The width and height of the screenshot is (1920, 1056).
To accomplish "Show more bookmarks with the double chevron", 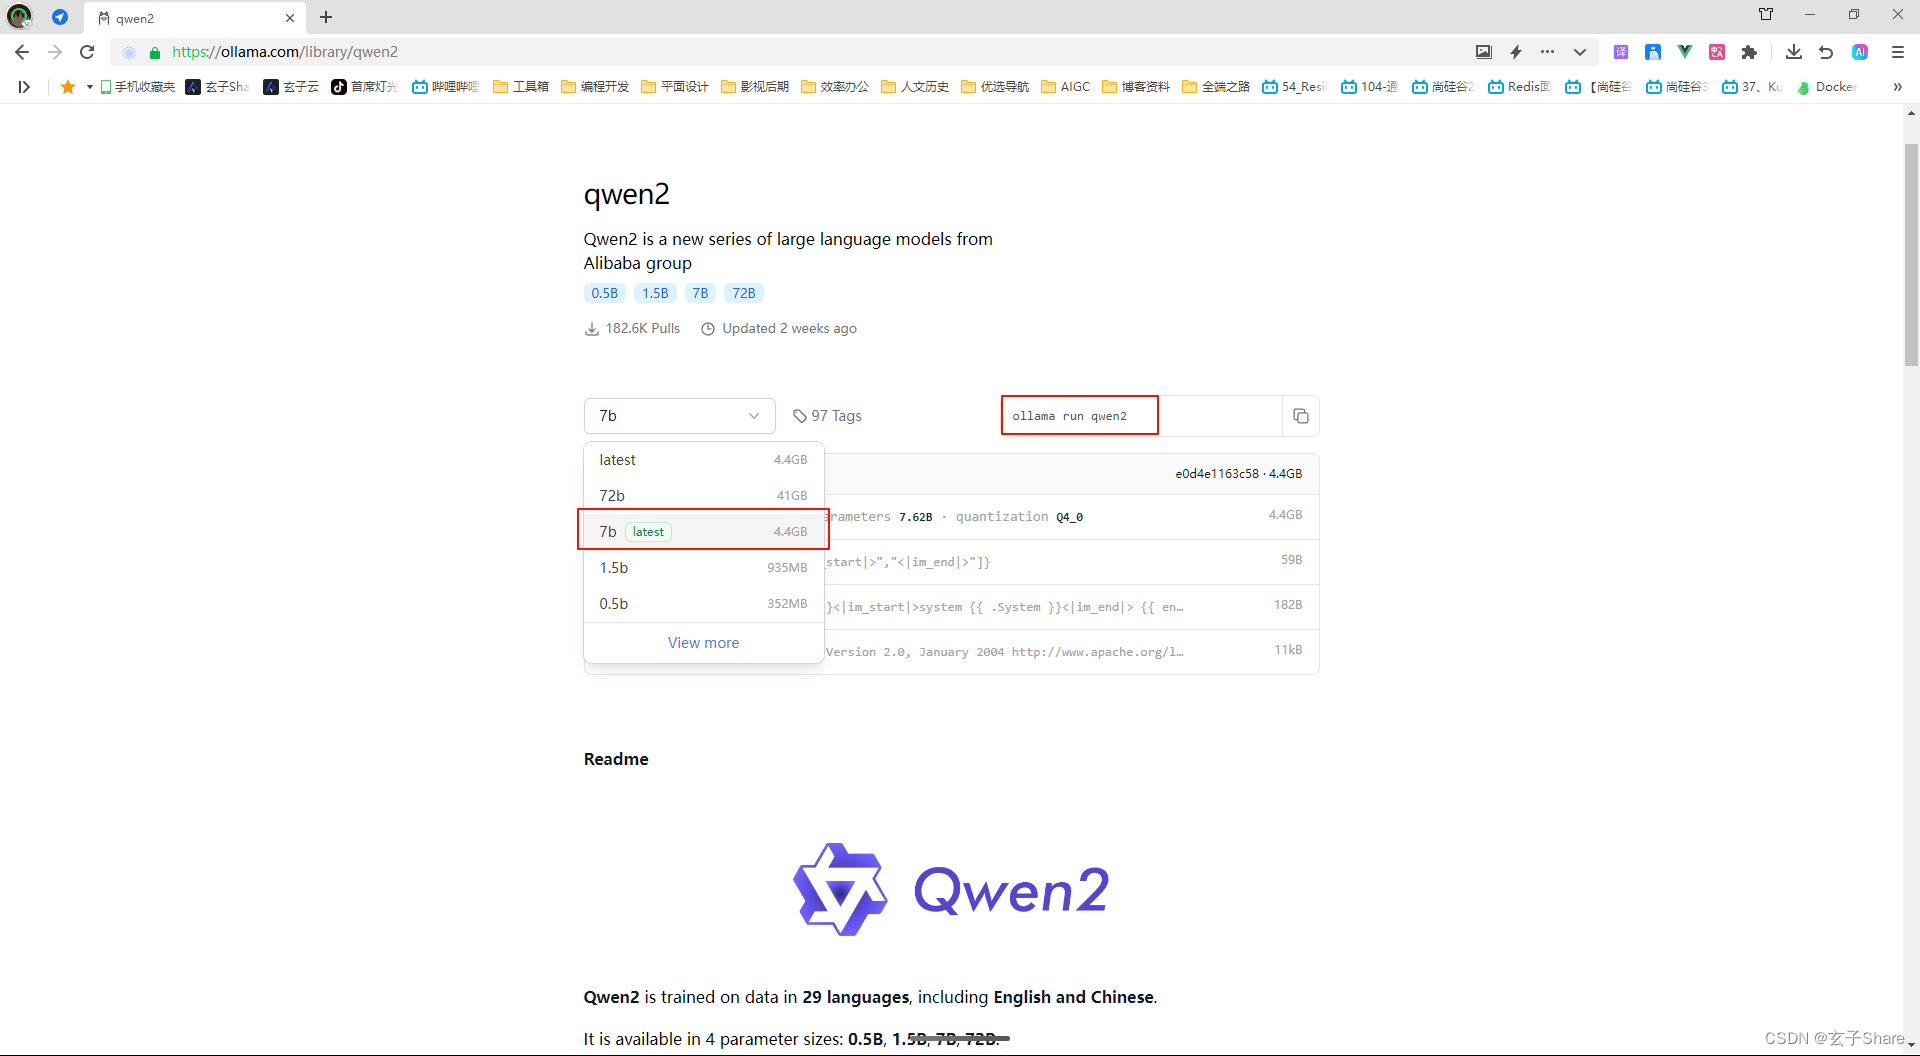I will [1897, 87].
